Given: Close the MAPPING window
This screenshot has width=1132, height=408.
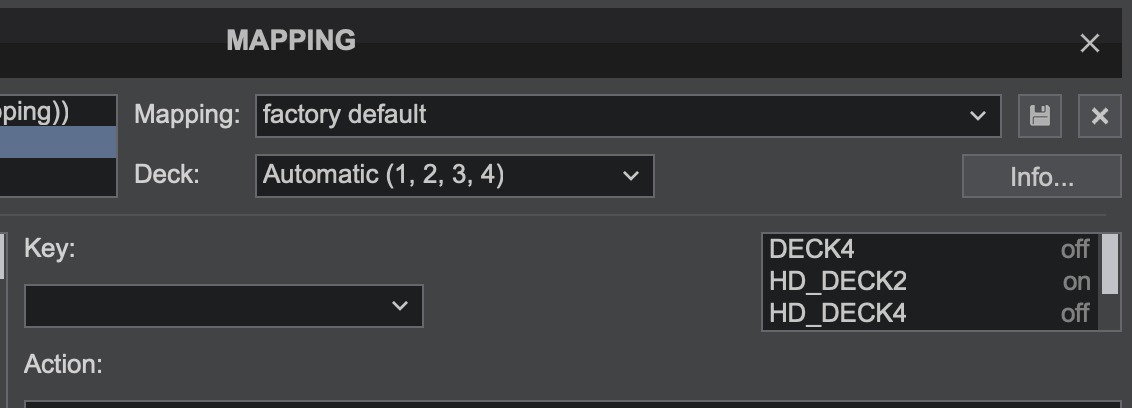Looking at the screenshot, I should click(1089, 43).
